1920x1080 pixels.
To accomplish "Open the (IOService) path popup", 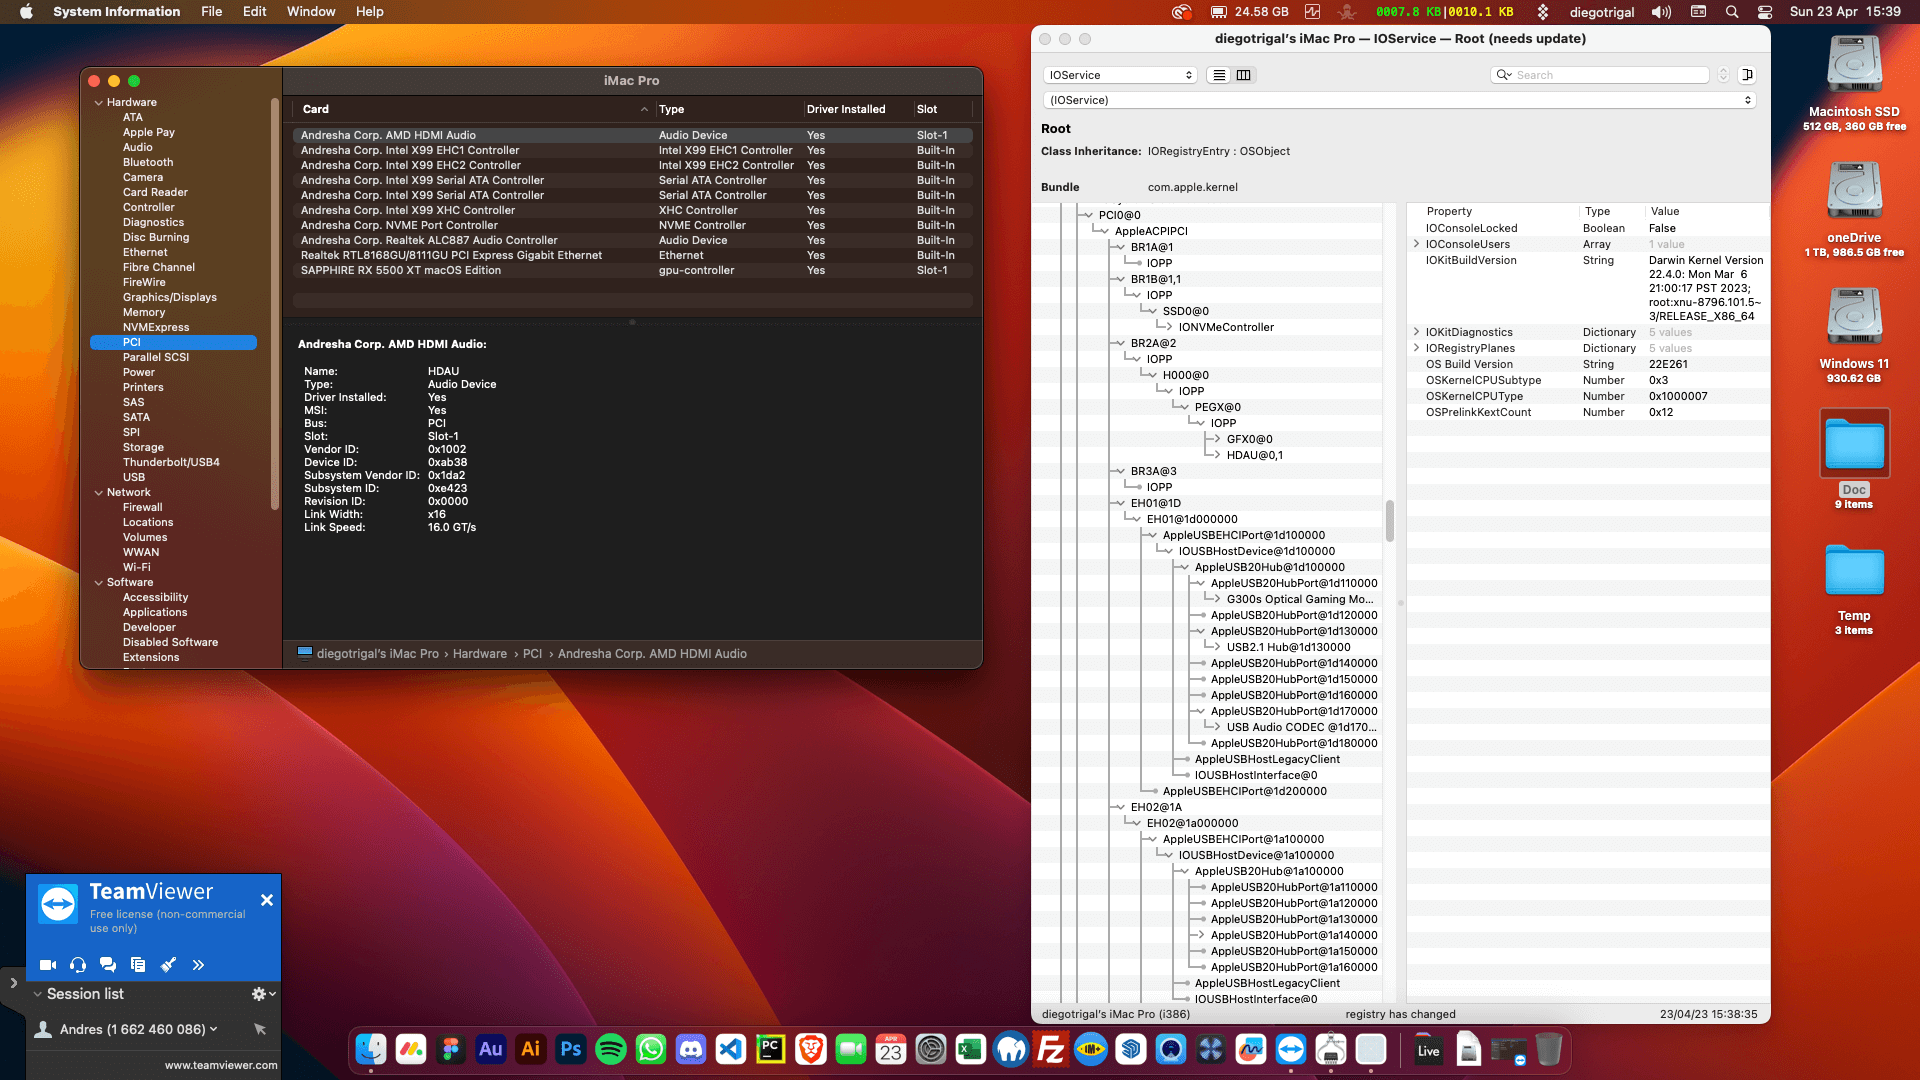I will pos(1399,100).
